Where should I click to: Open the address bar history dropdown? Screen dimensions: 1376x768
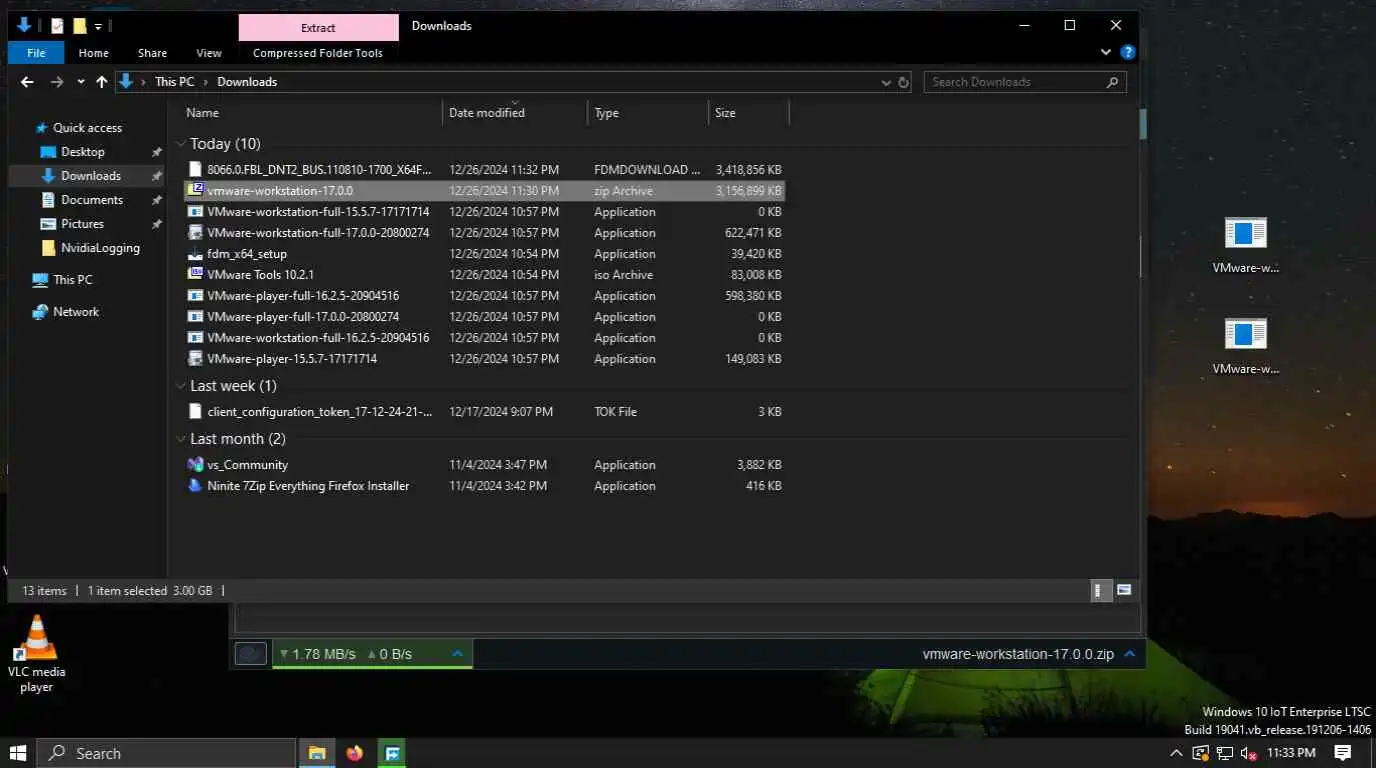click(886, 82)
